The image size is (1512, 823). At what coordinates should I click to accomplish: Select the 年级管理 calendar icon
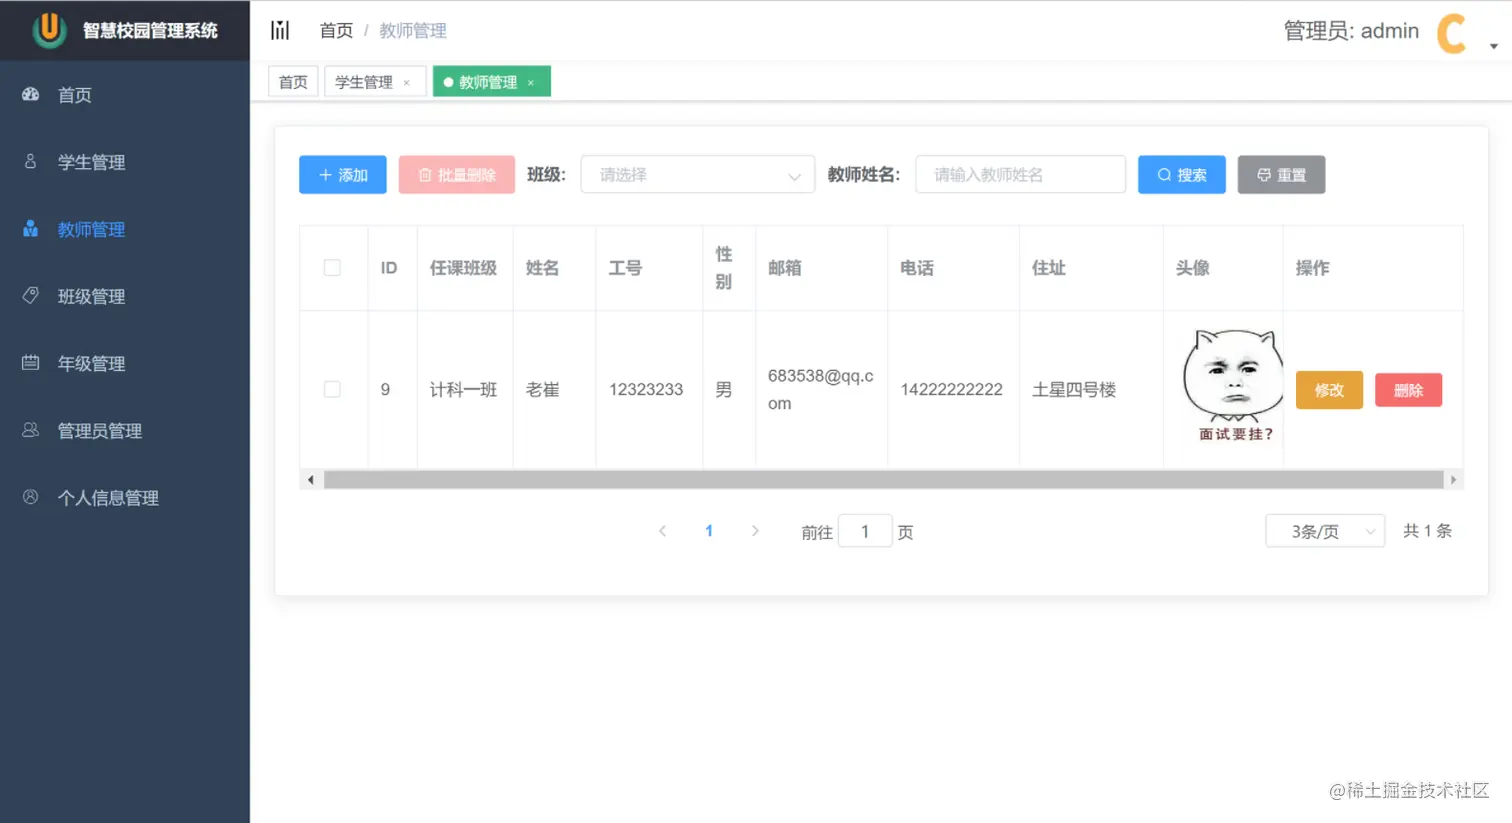click(x=29, y=363)
